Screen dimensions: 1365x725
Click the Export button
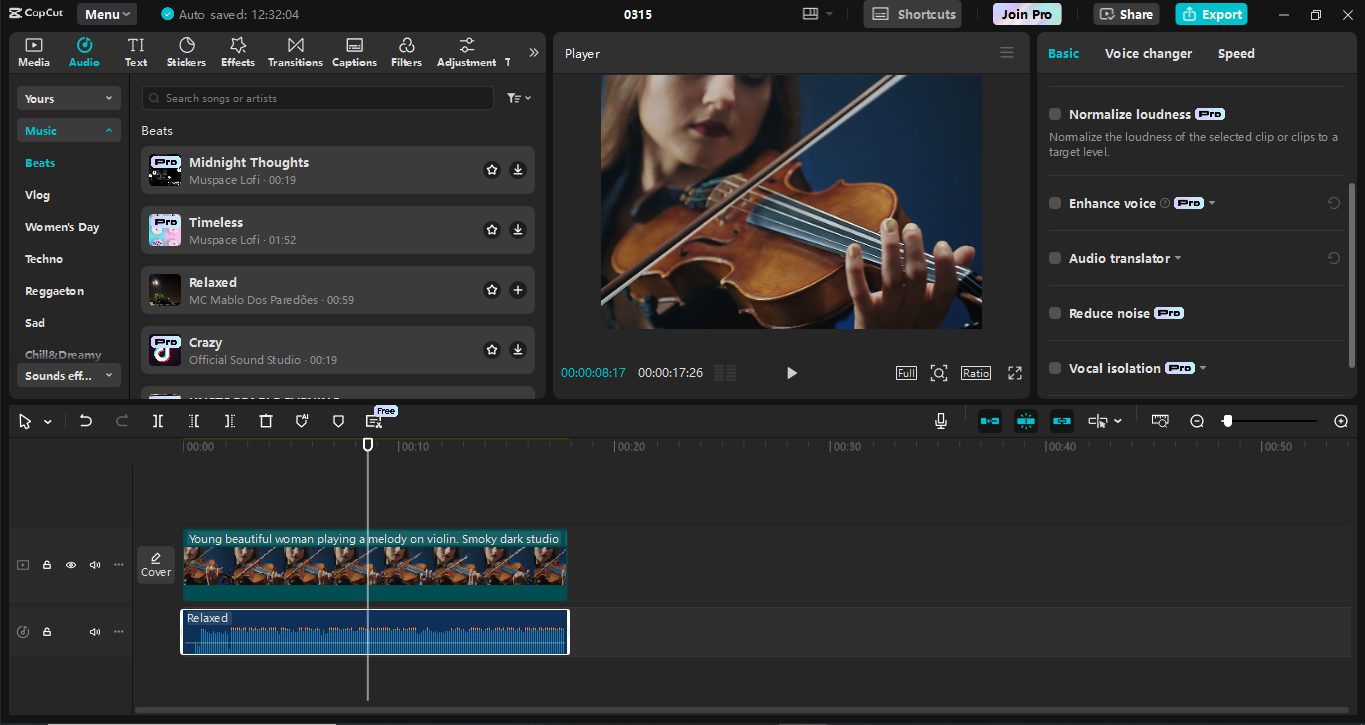pos(1211,14)
